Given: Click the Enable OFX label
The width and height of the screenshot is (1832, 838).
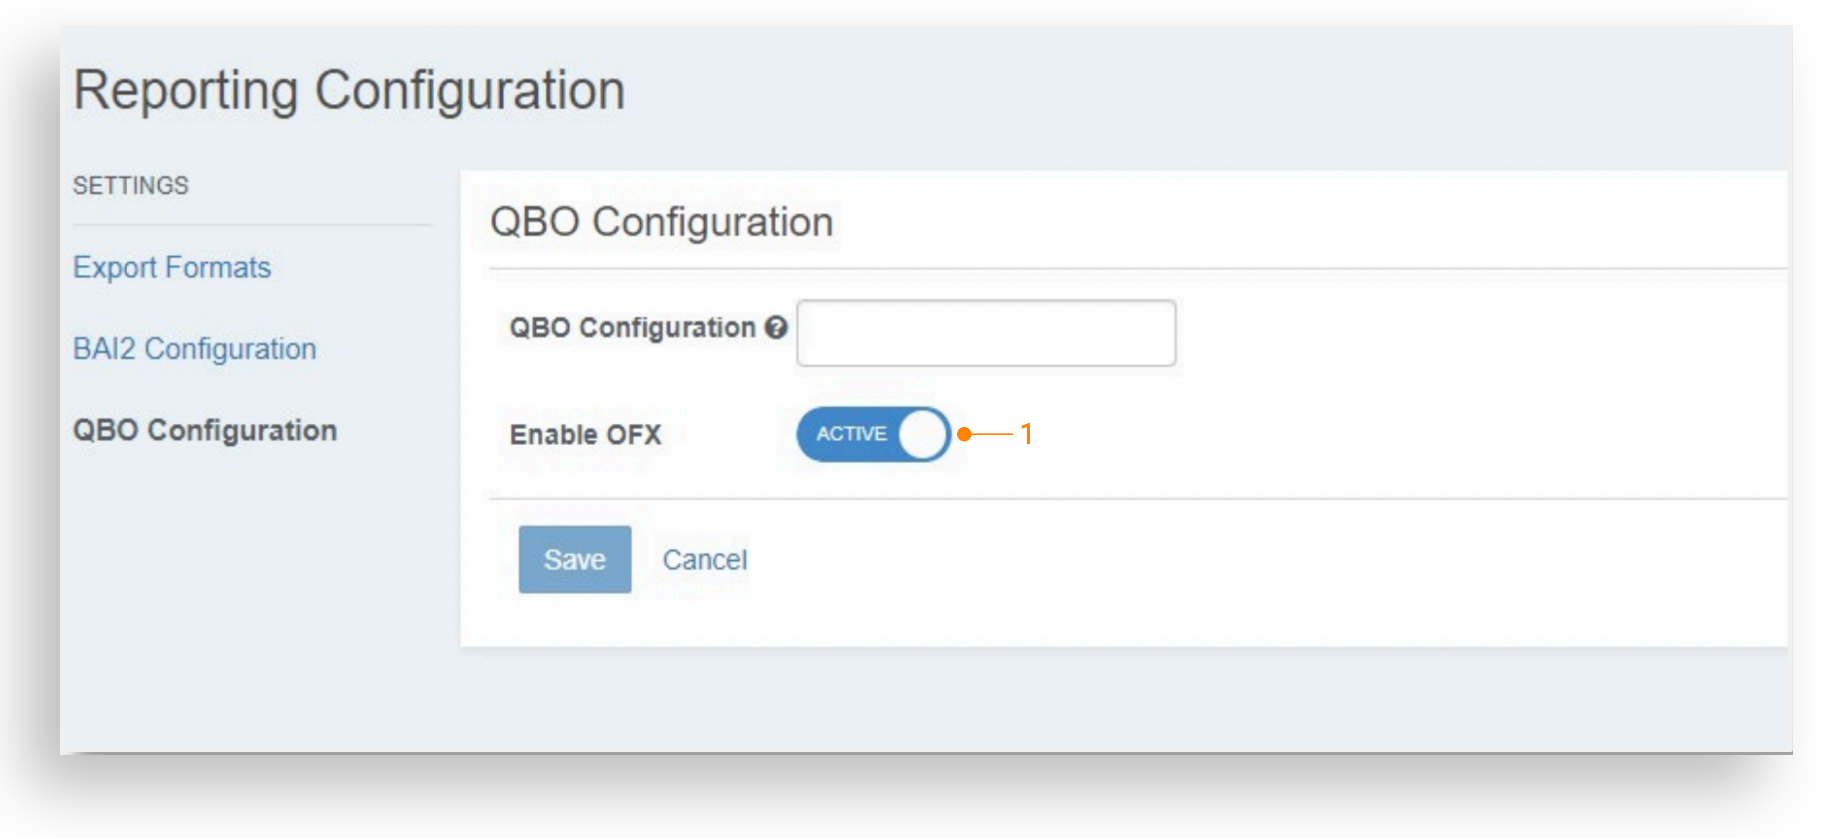Looking at the screenshot, I should click(x=586, y=435).
